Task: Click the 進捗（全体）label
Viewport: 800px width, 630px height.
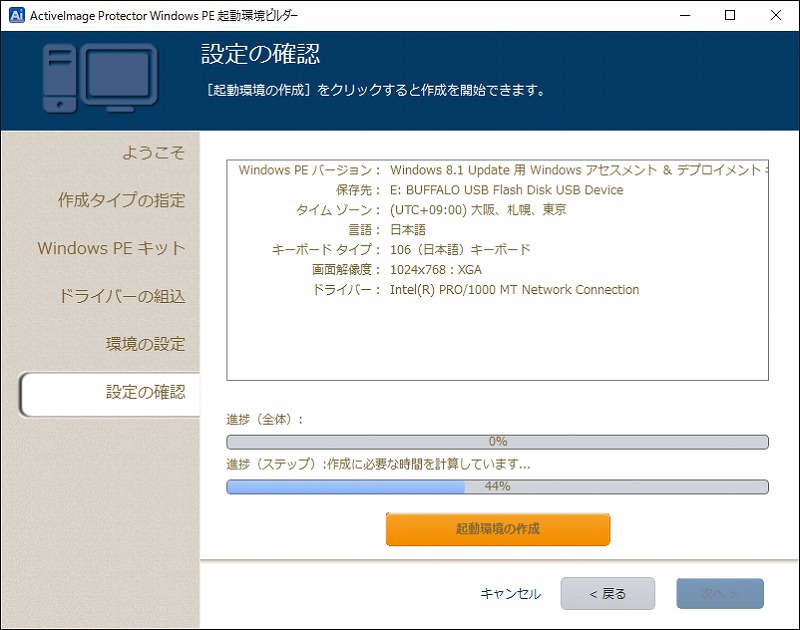Action: pyautogui.click(x=264, y=419)
